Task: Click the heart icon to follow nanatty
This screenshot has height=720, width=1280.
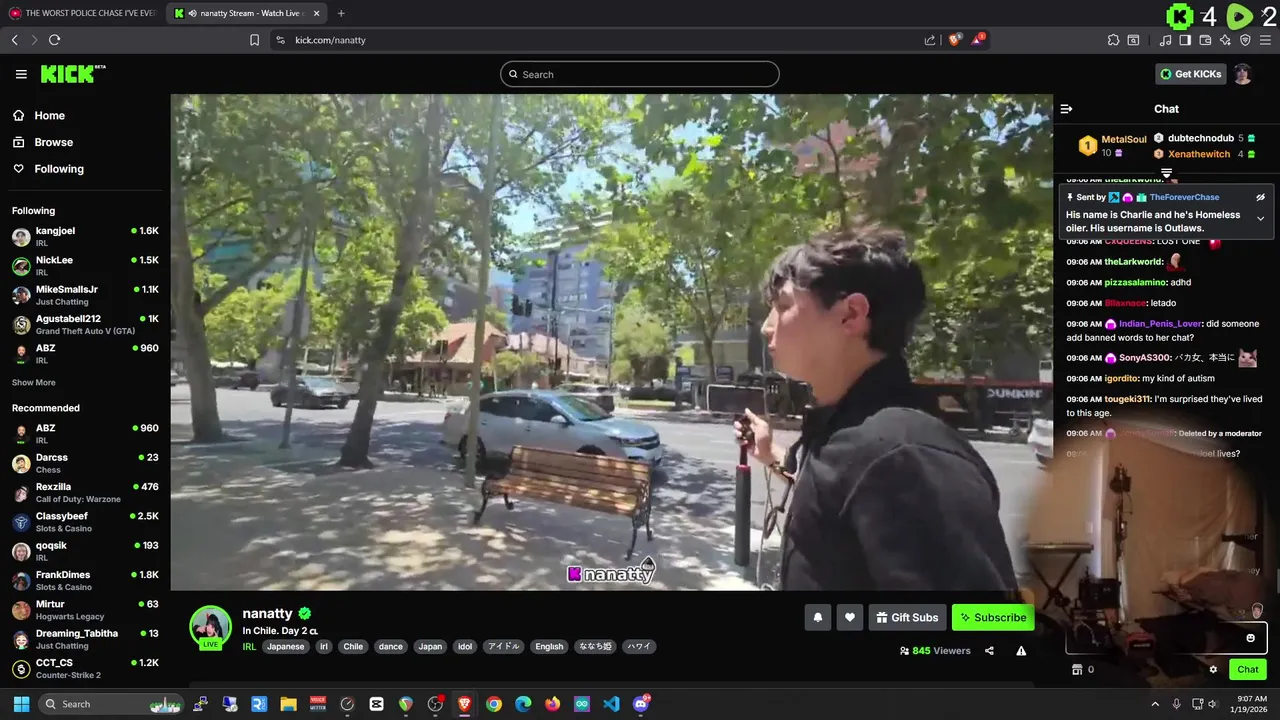Action: (x=849, y=617)
